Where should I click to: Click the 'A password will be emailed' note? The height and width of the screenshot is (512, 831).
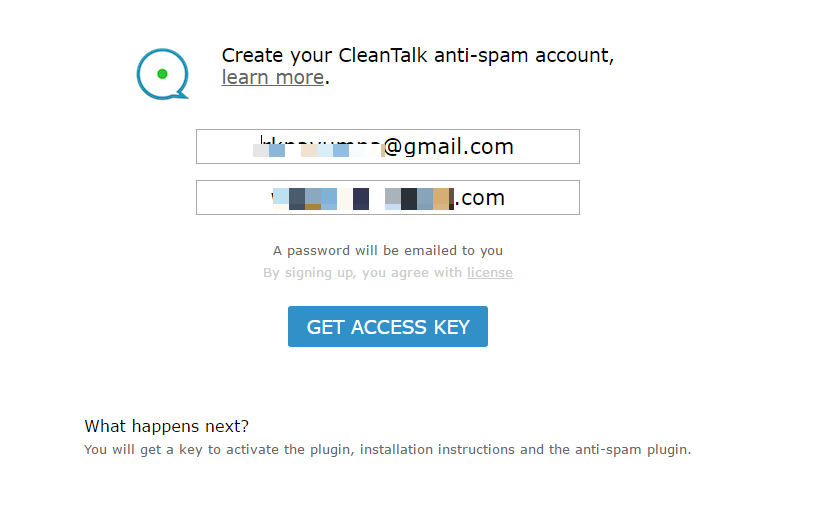click(x=388, y=251)
